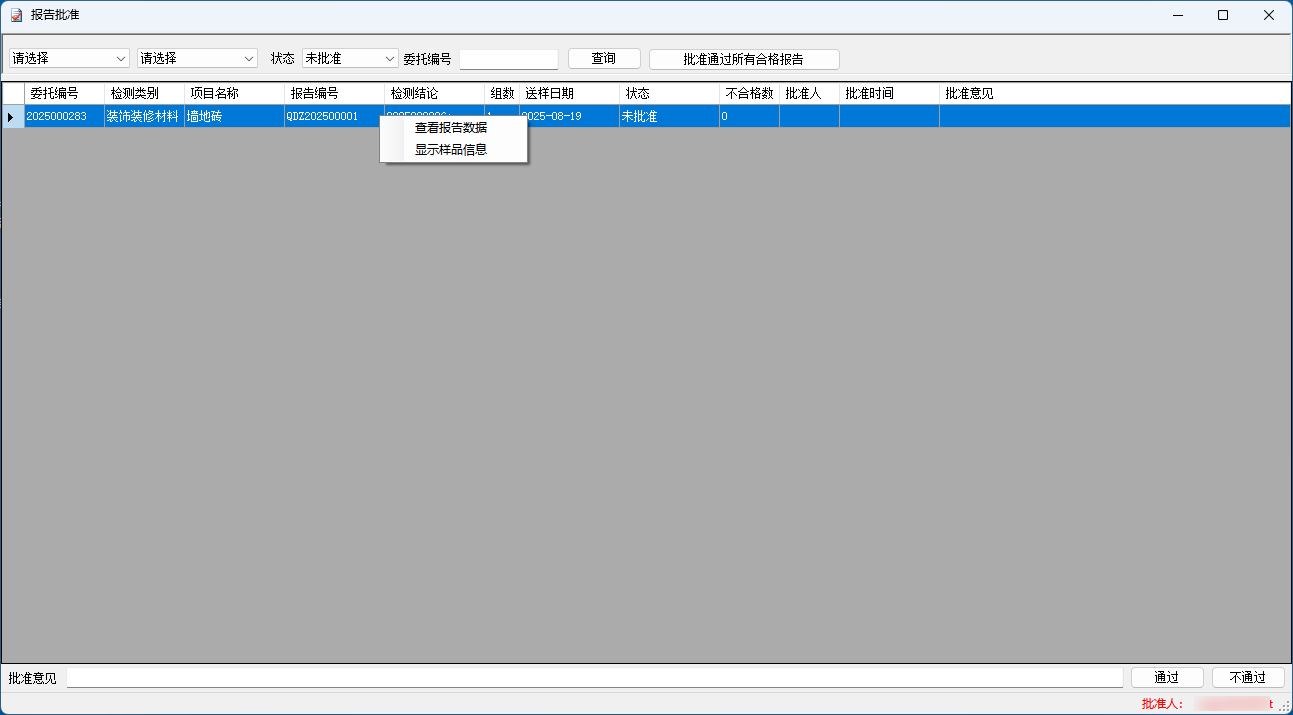The image size is (1293, 715).
Task: Select the cell containing QDZ202500001
Action: point(334,117)
